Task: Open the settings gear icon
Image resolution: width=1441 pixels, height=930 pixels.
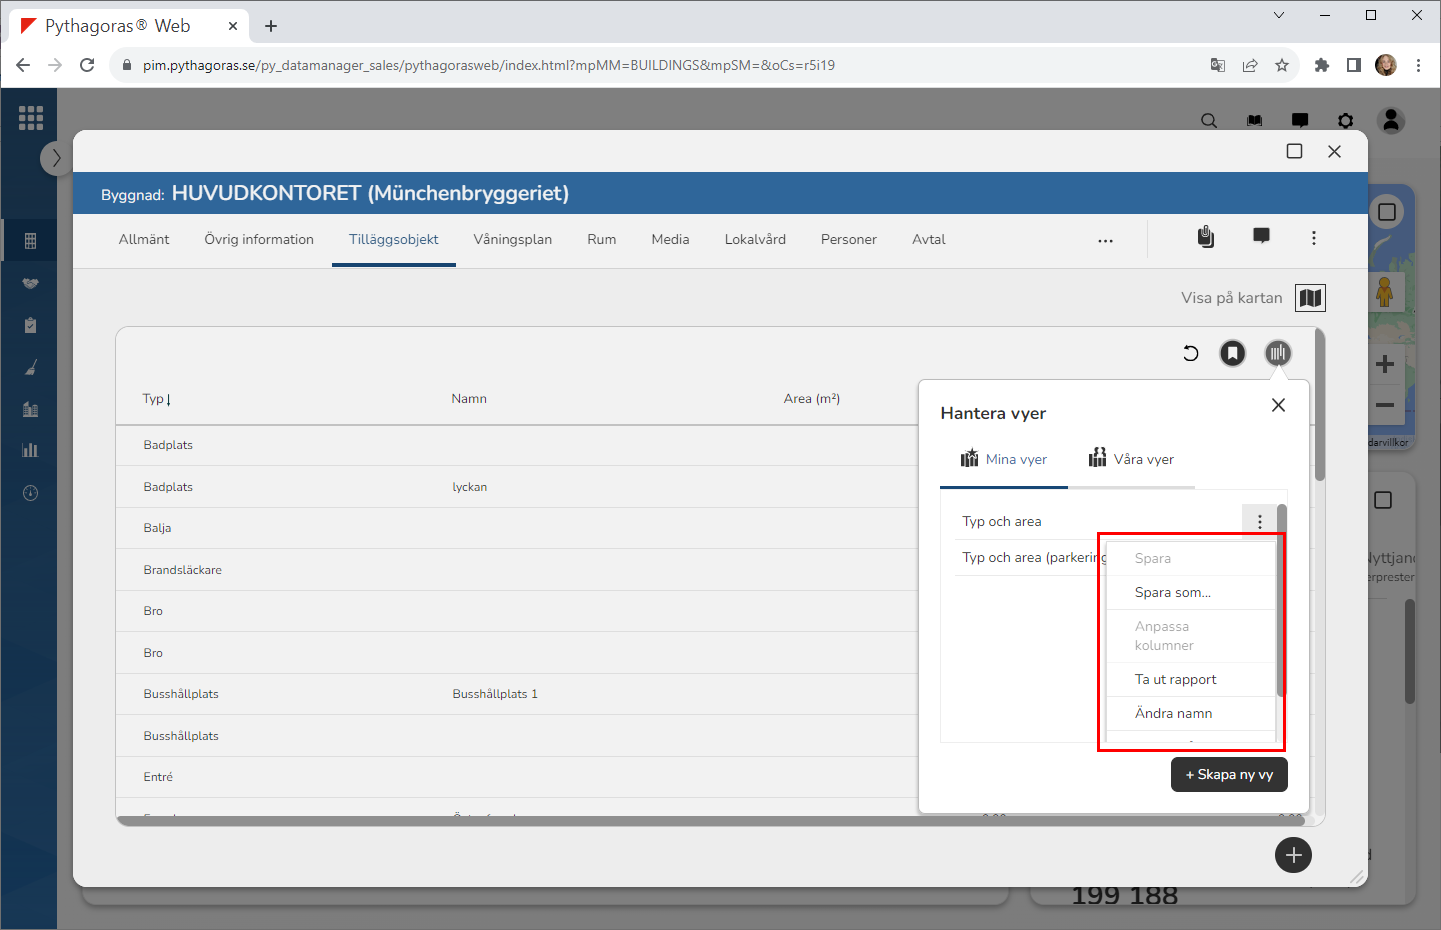Action: coord(1345,121)
